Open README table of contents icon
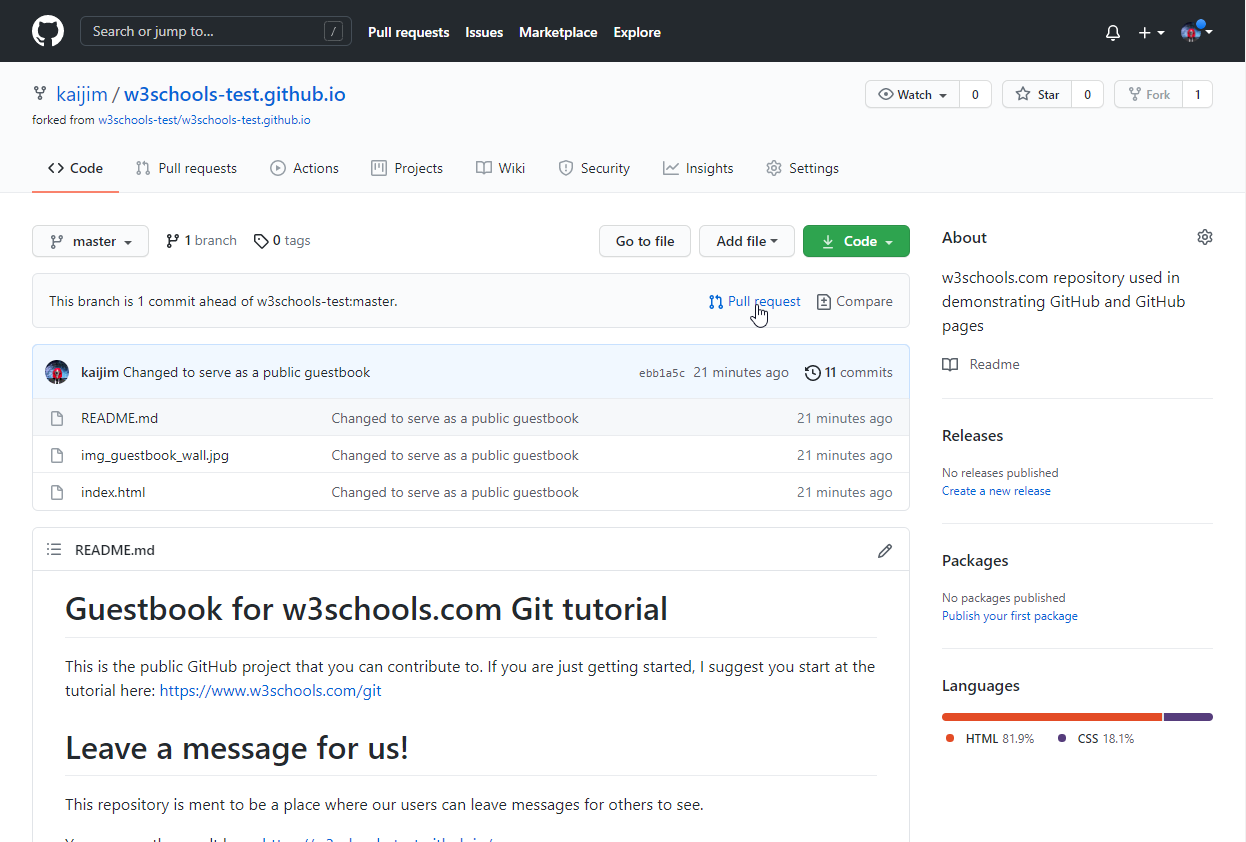Viewport: 1246px width, 842px height. [x=54, y=550]
